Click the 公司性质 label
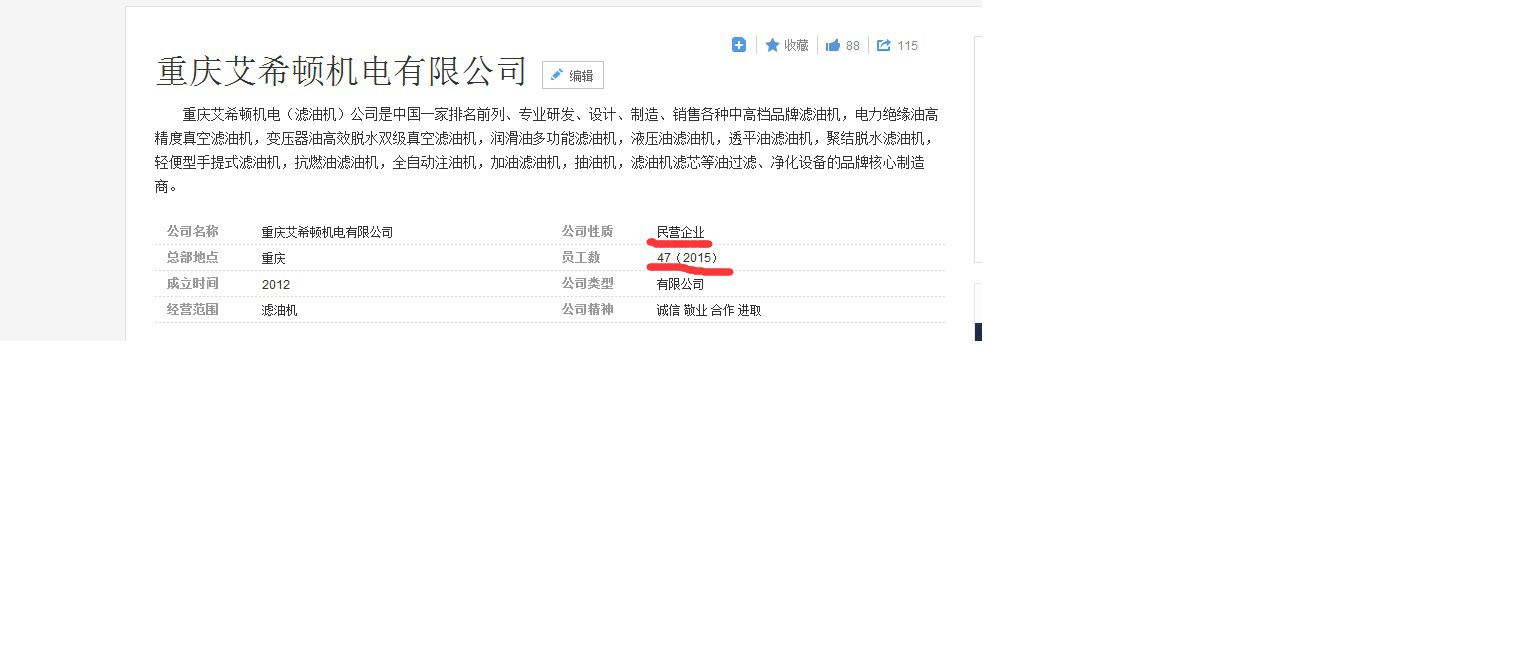This screenshot has width=1522, height=665. click(587, 231)
